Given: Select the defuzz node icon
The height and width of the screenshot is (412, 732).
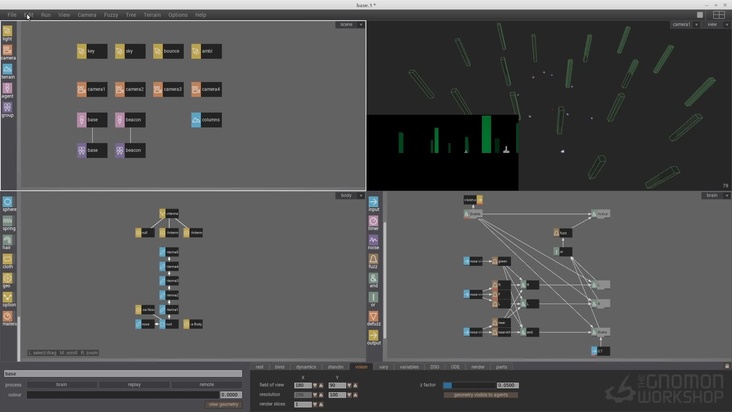Looking at the screenshot, I should coord(373,316).
